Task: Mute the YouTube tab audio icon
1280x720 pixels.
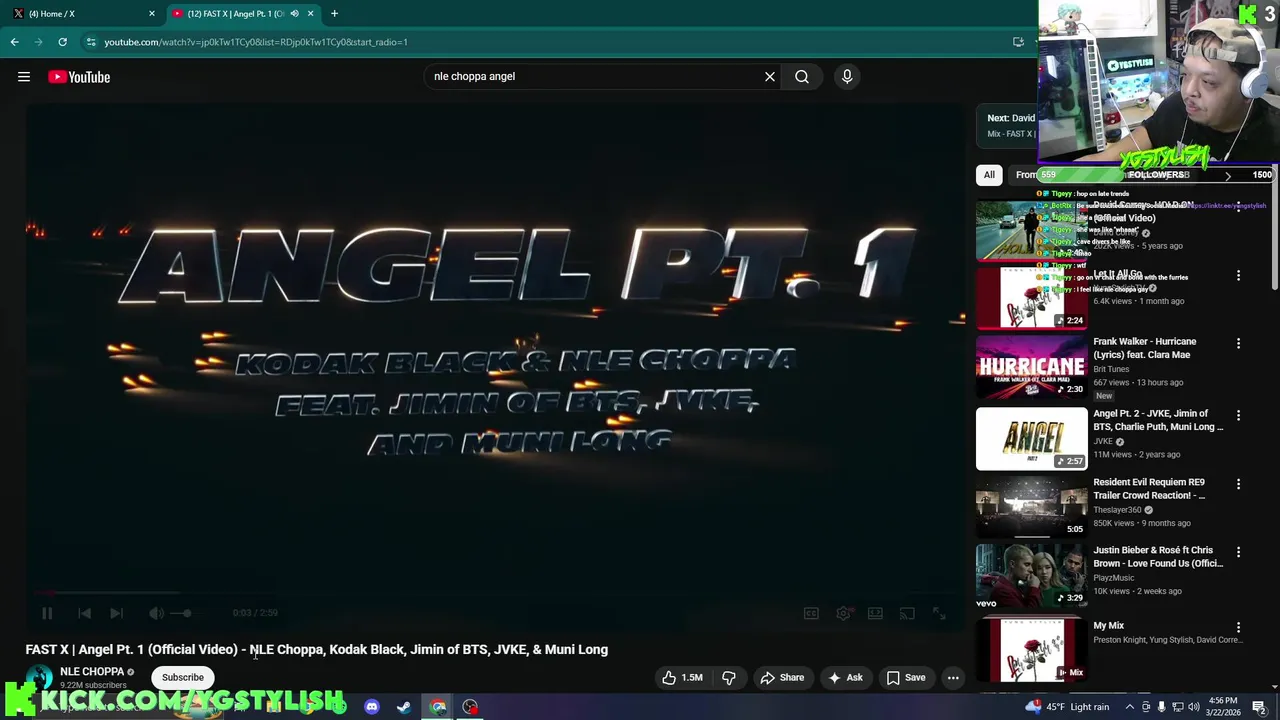Action: 294,13
